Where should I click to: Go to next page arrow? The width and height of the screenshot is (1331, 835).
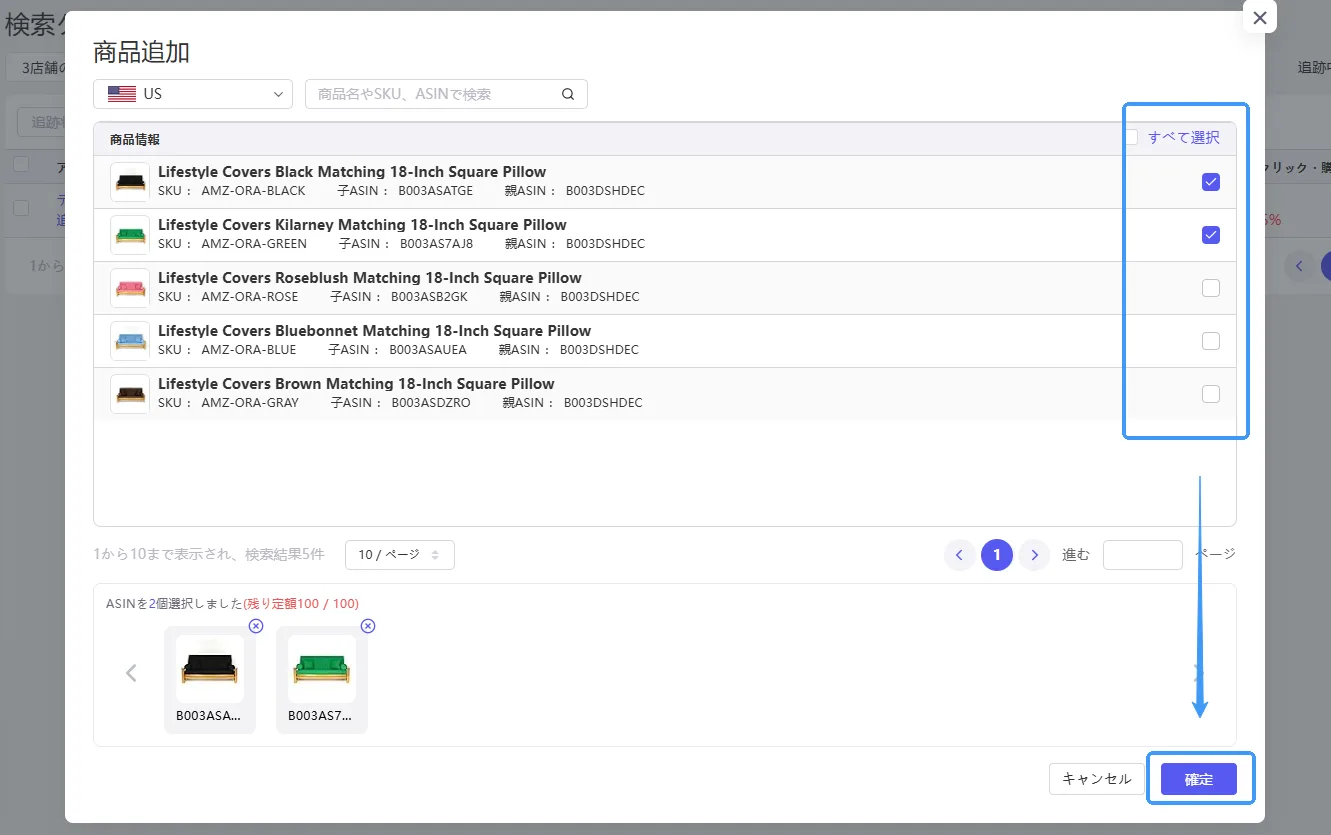(1034, 555)
